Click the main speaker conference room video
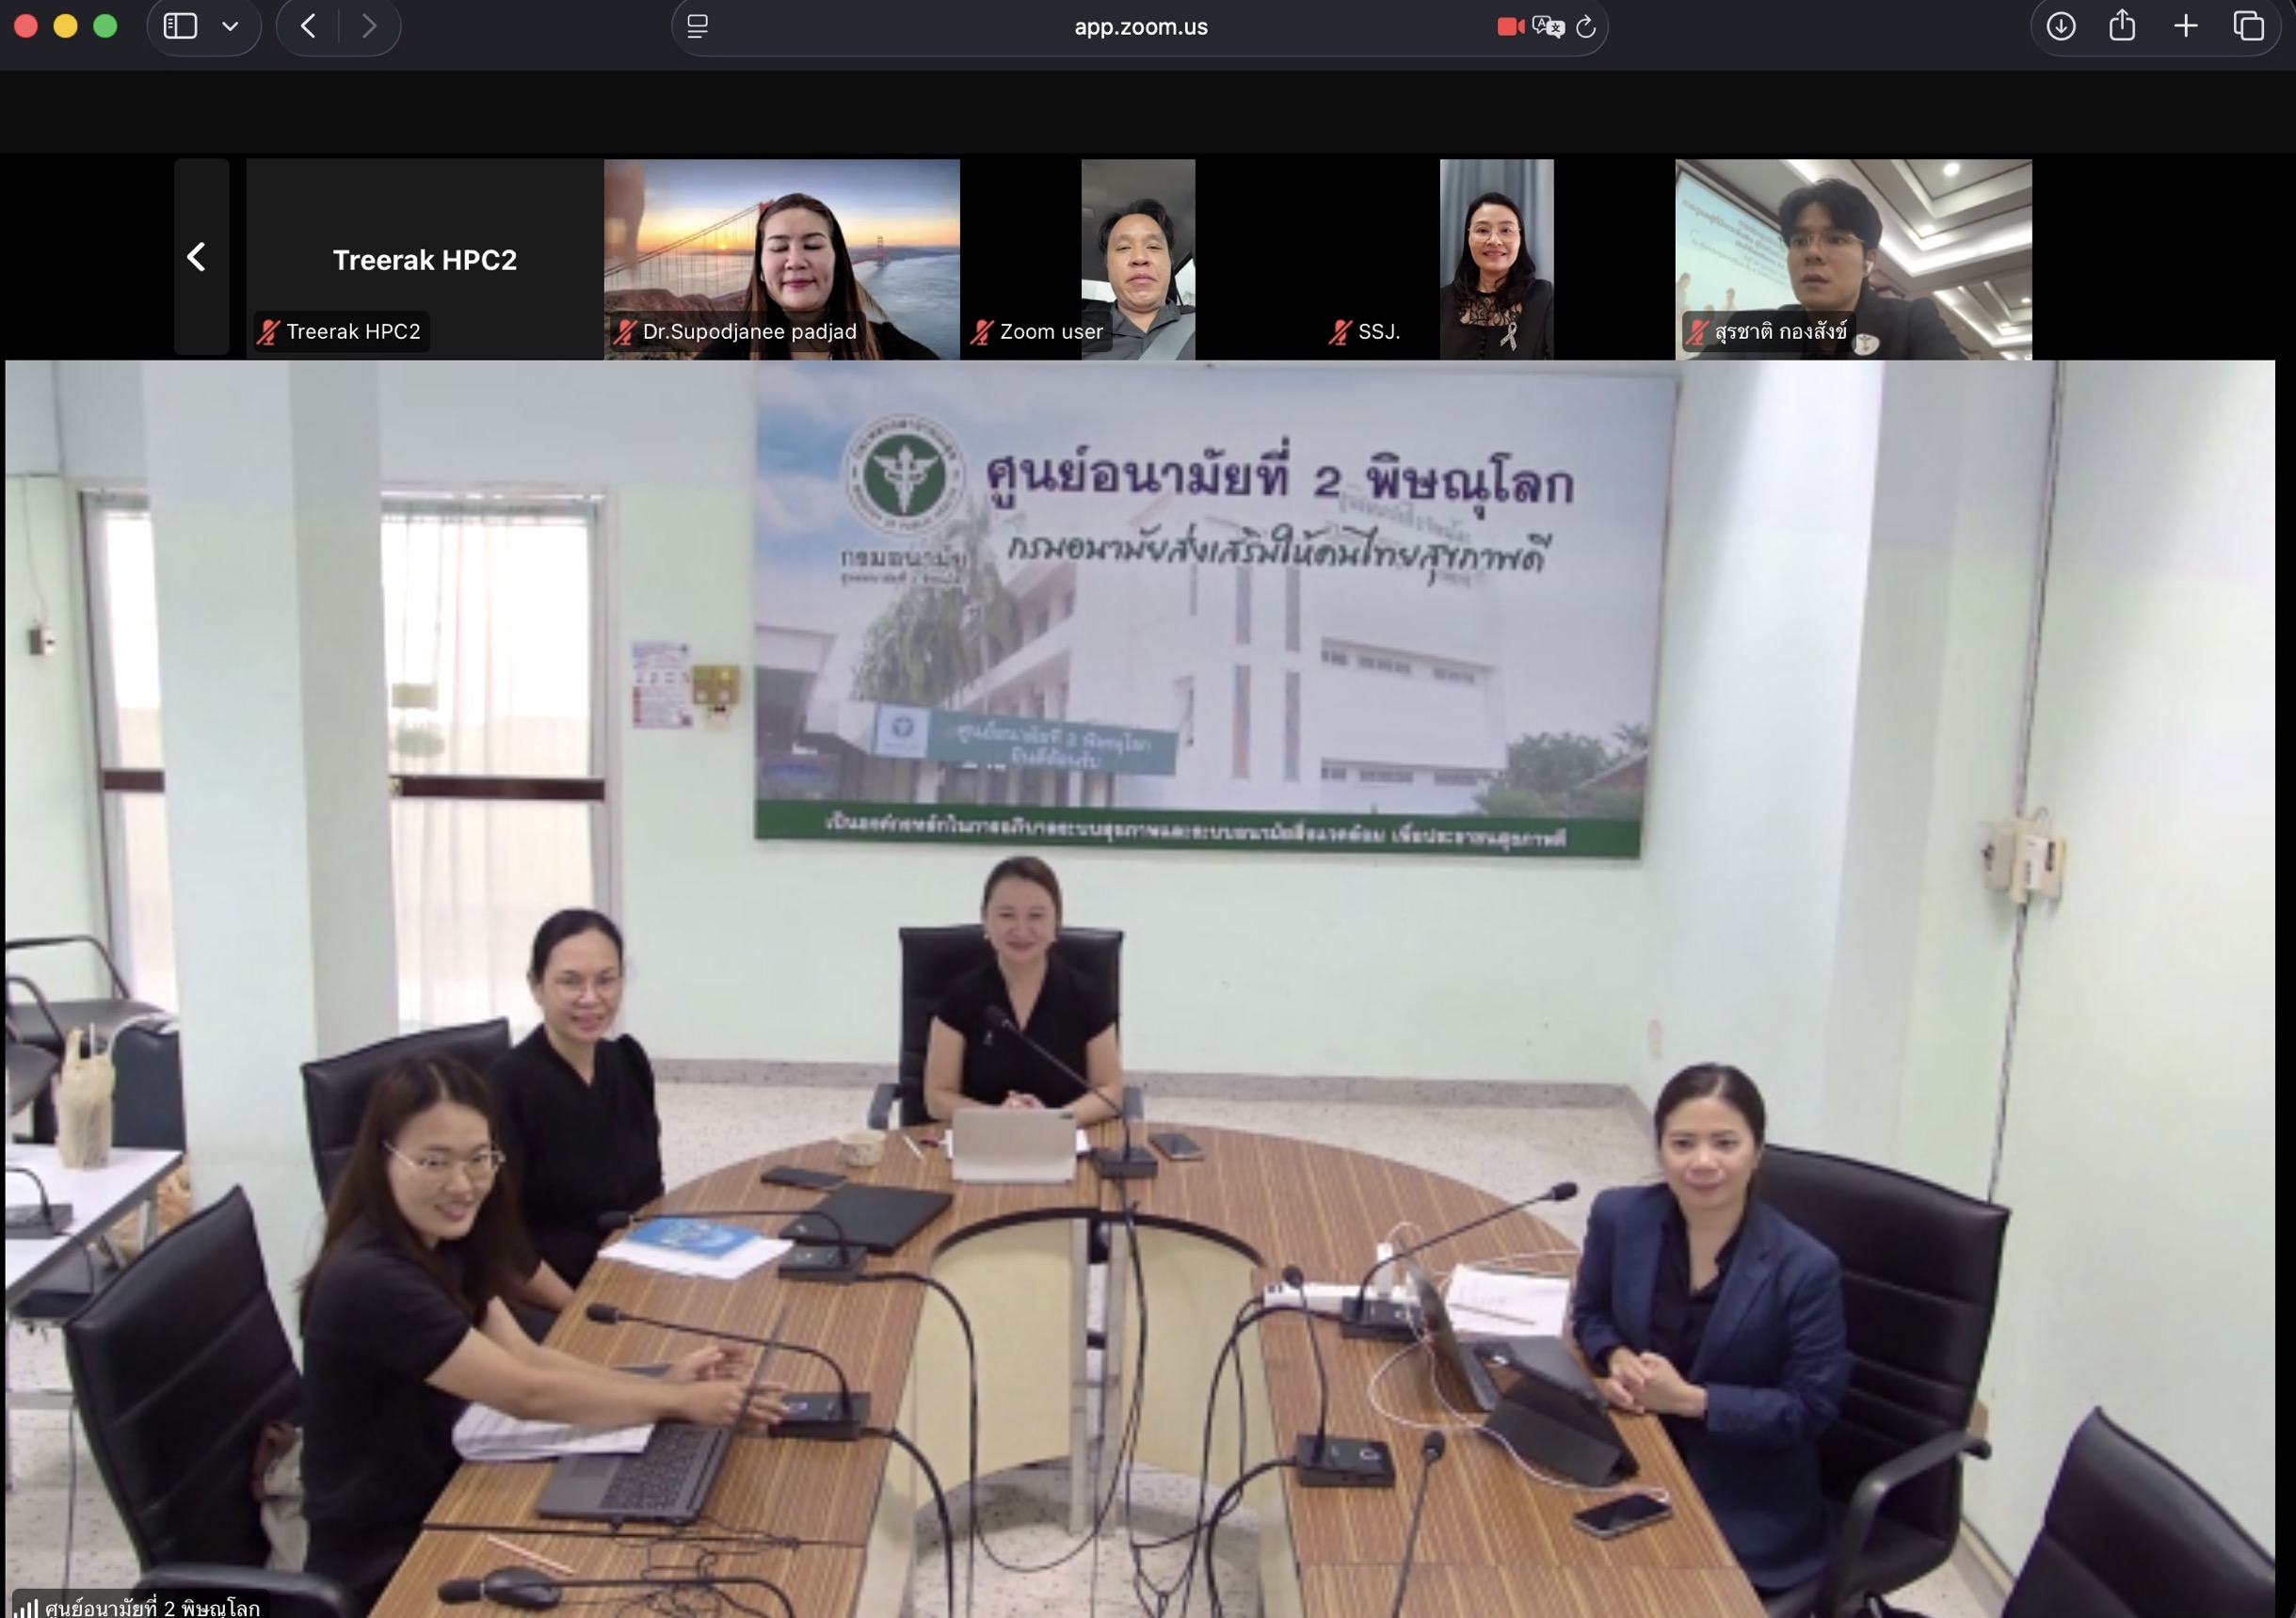This screenshot has width=2296, height=1618. (x=1140, y=989)
